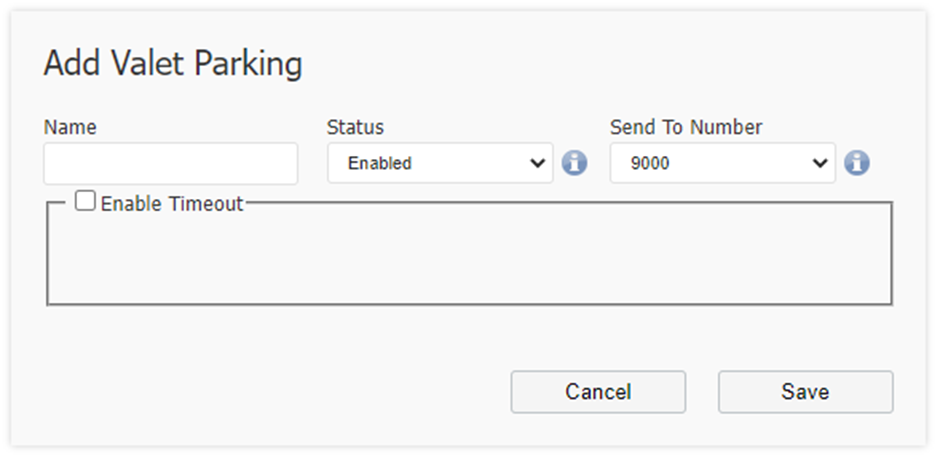Click the Save button

coord(806,392)
